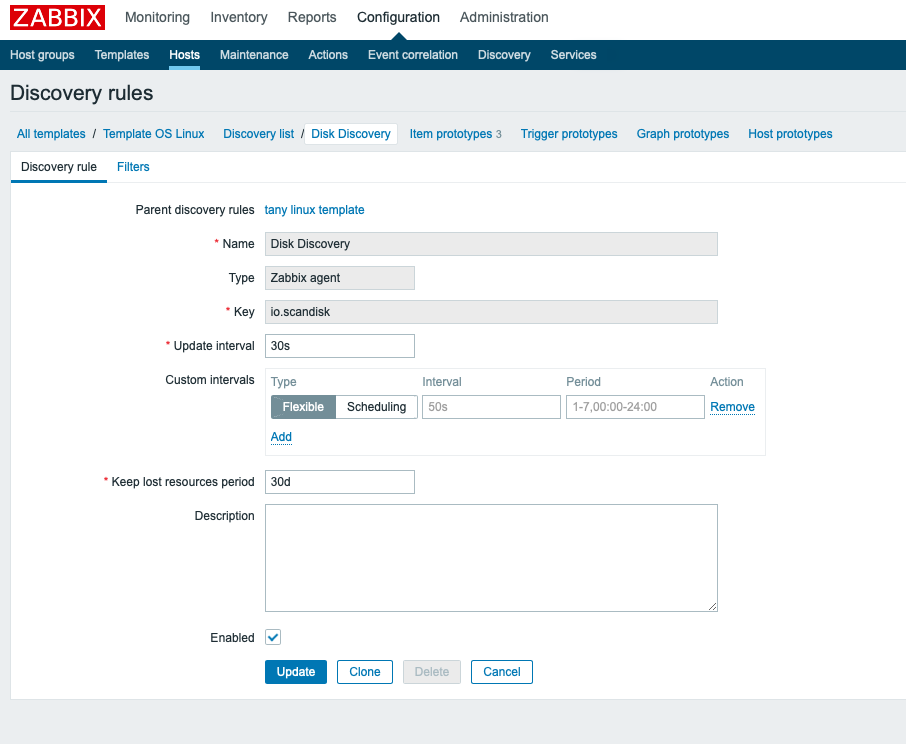
Task: Open the Administration menu
Action: 504,17
